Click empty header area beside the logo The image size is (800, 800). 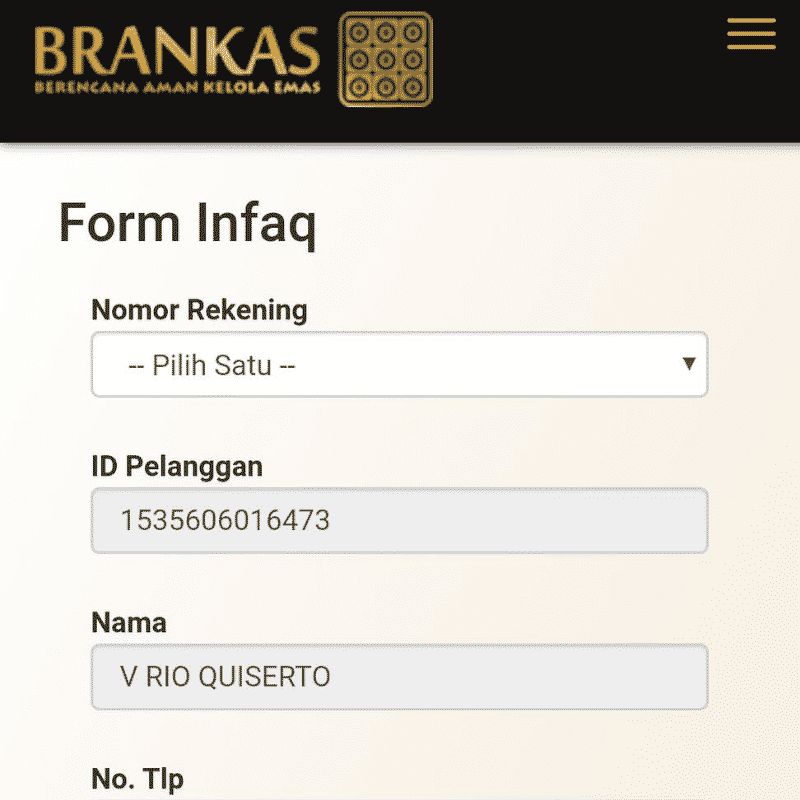580,70
